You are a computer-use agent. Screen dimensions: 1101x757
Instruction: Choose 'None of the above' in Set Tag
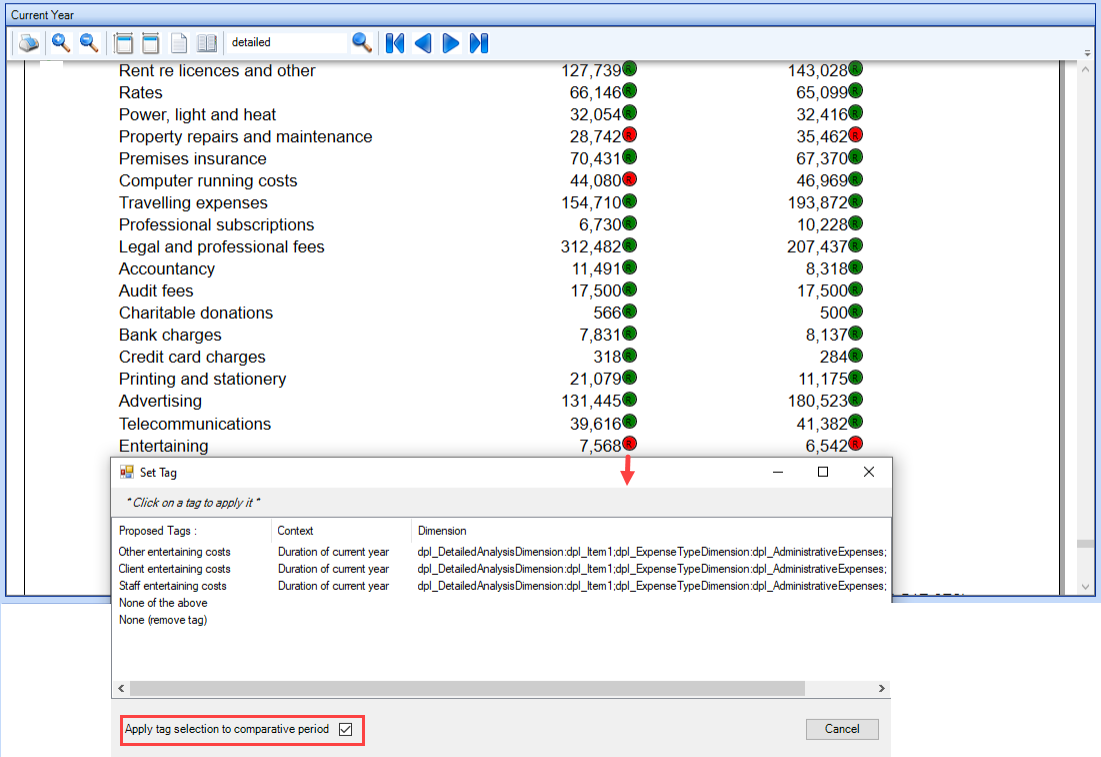[x=163, y=603]
